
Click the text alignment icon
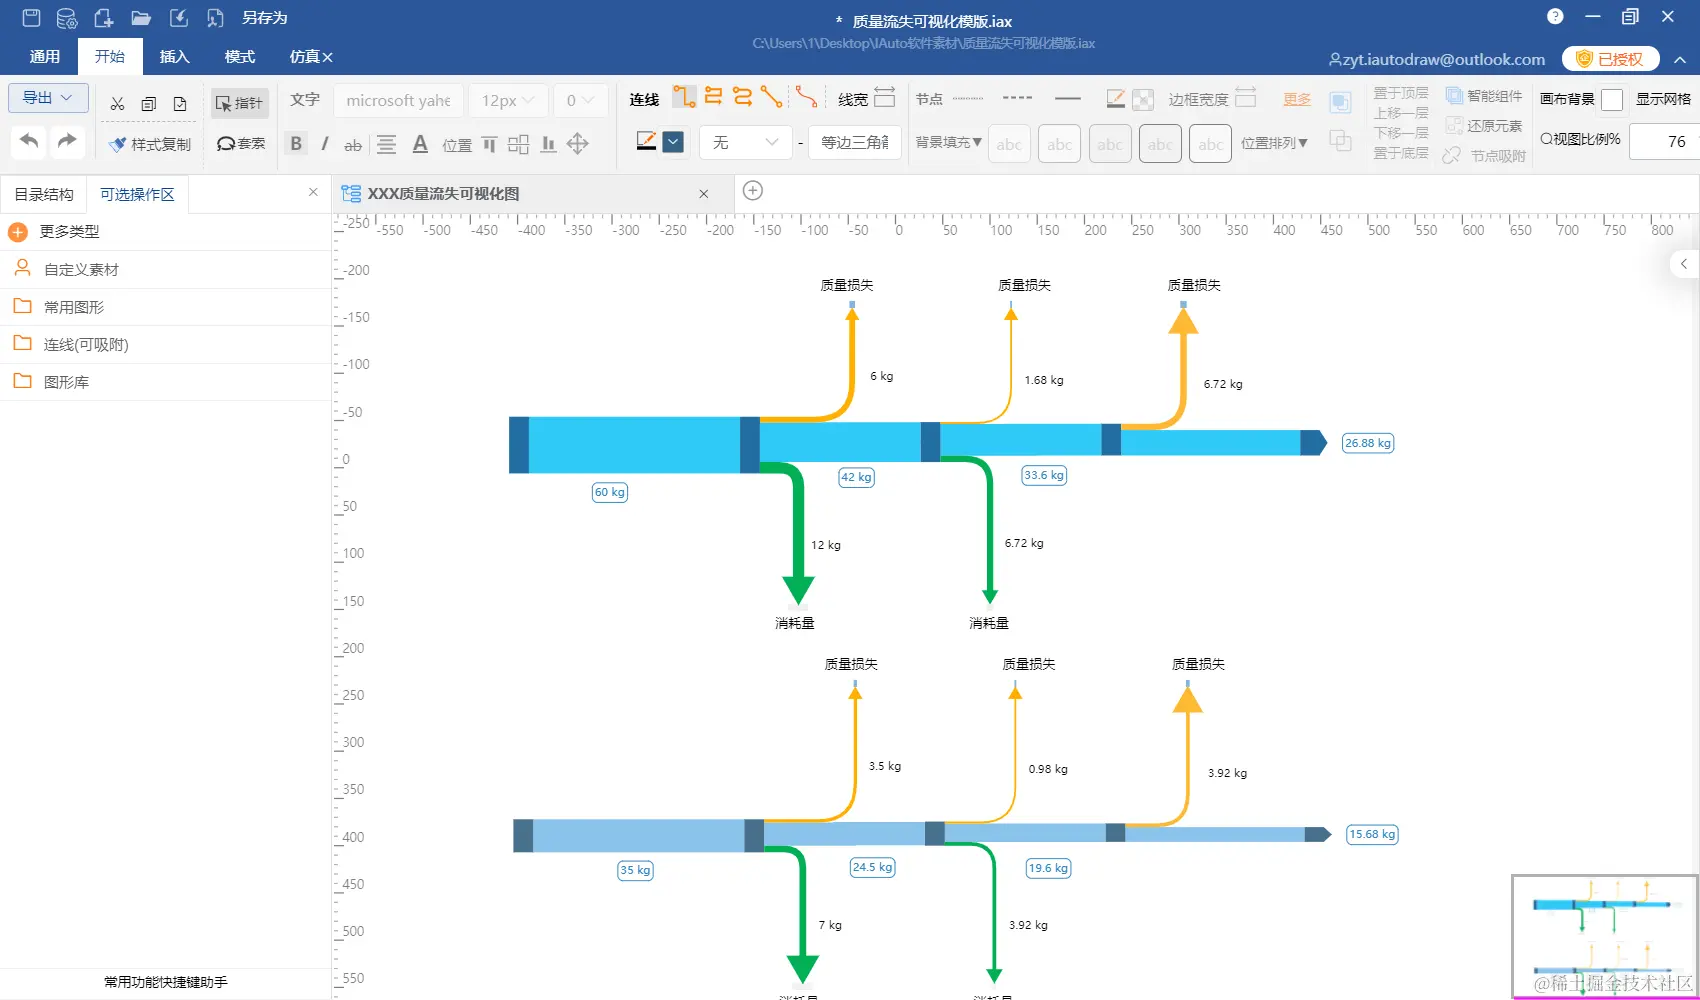pyautogui.click(x=386, y=144)
